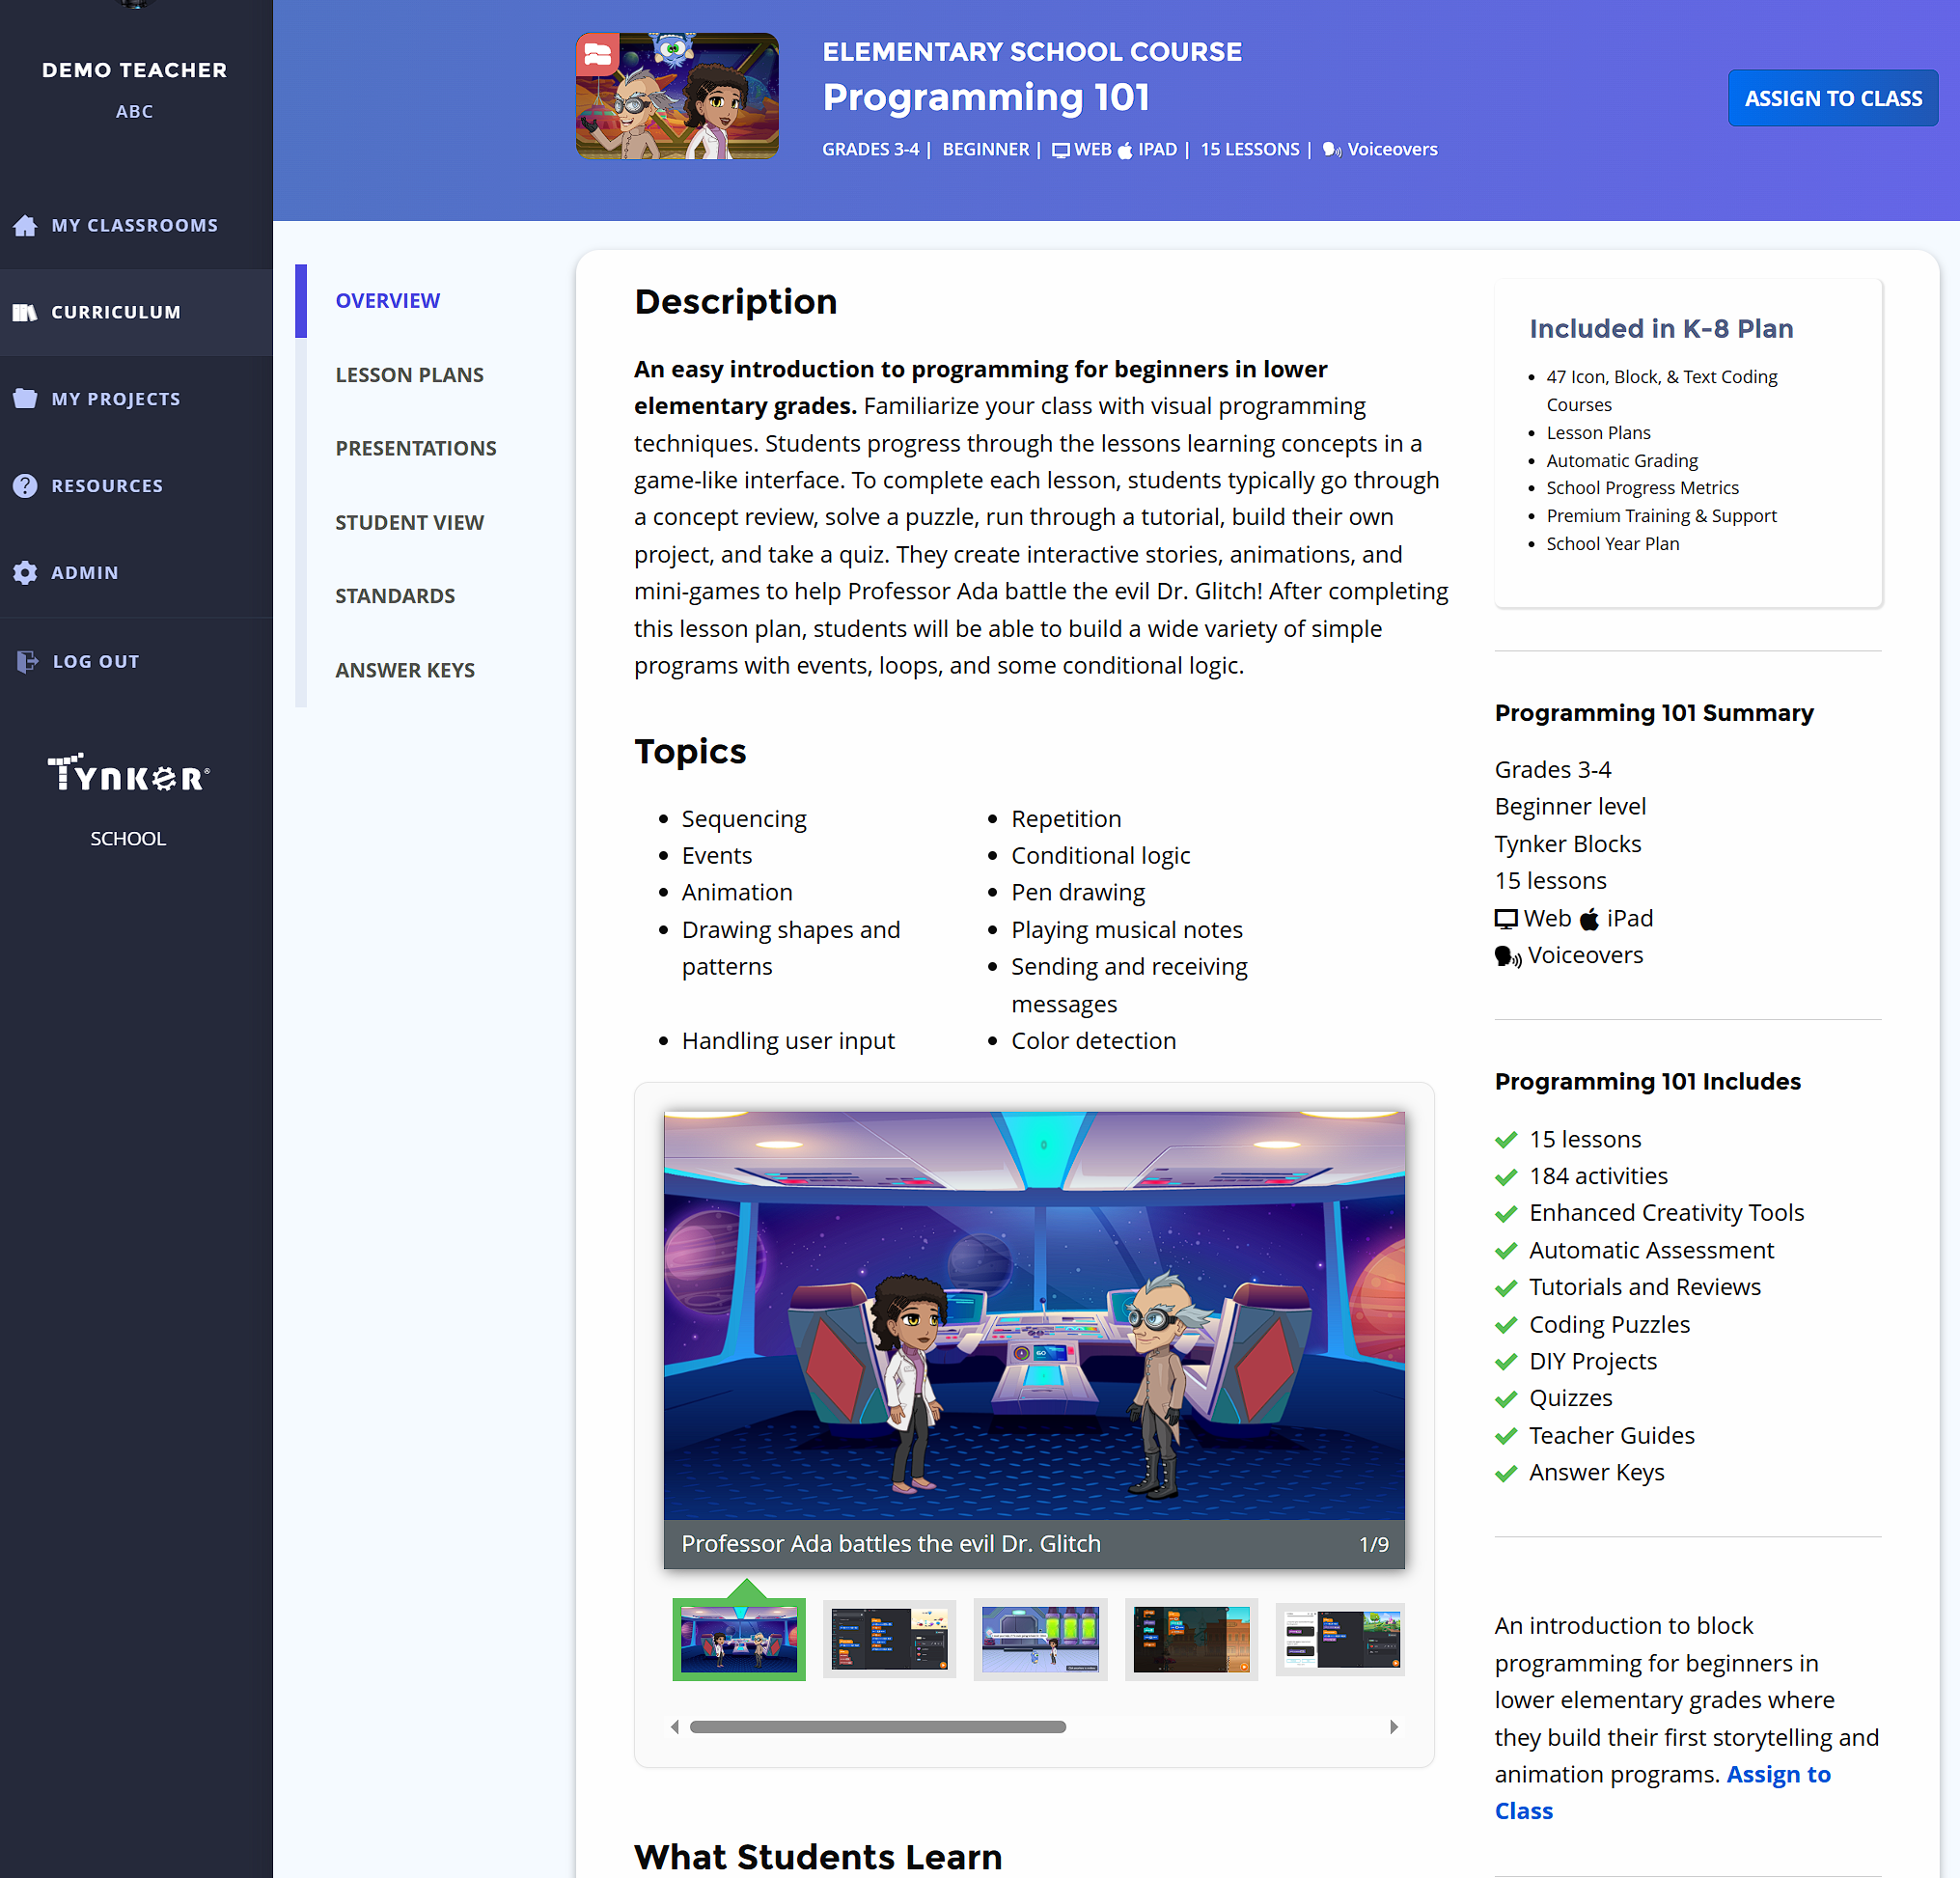Click the 'Sequencing' topic
1960x1878 pixels.
(x=743, y=819)
